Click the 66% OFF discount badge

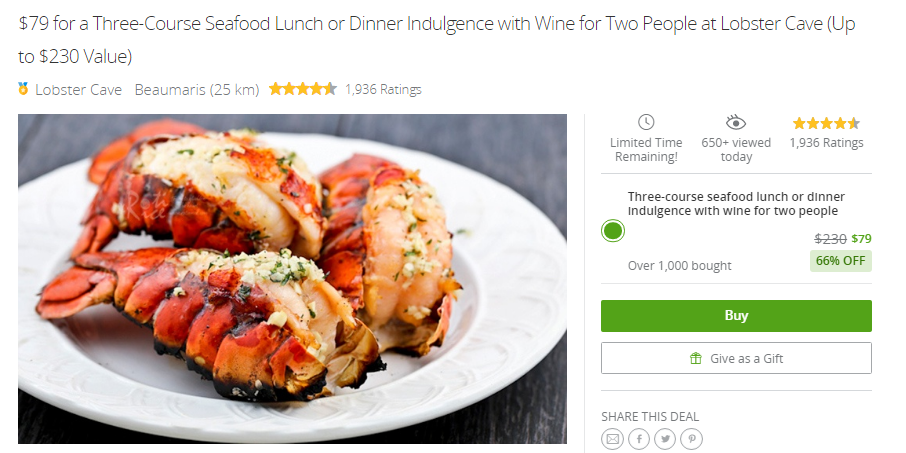pyautogui.click(x=841, y=261)
